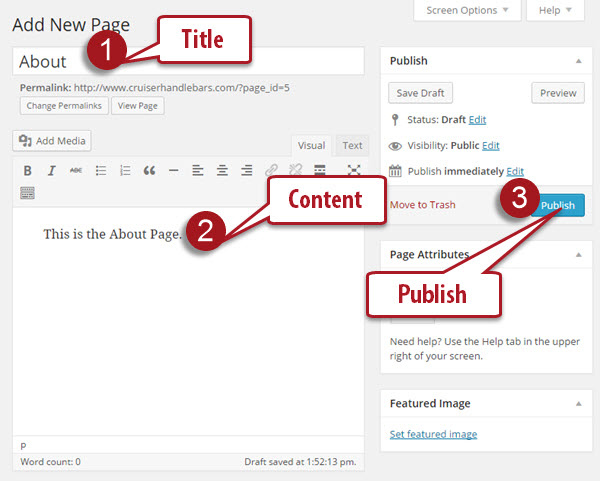600x481 pixels.
Task: Click Move to Trash link
Action: (422, 205)
